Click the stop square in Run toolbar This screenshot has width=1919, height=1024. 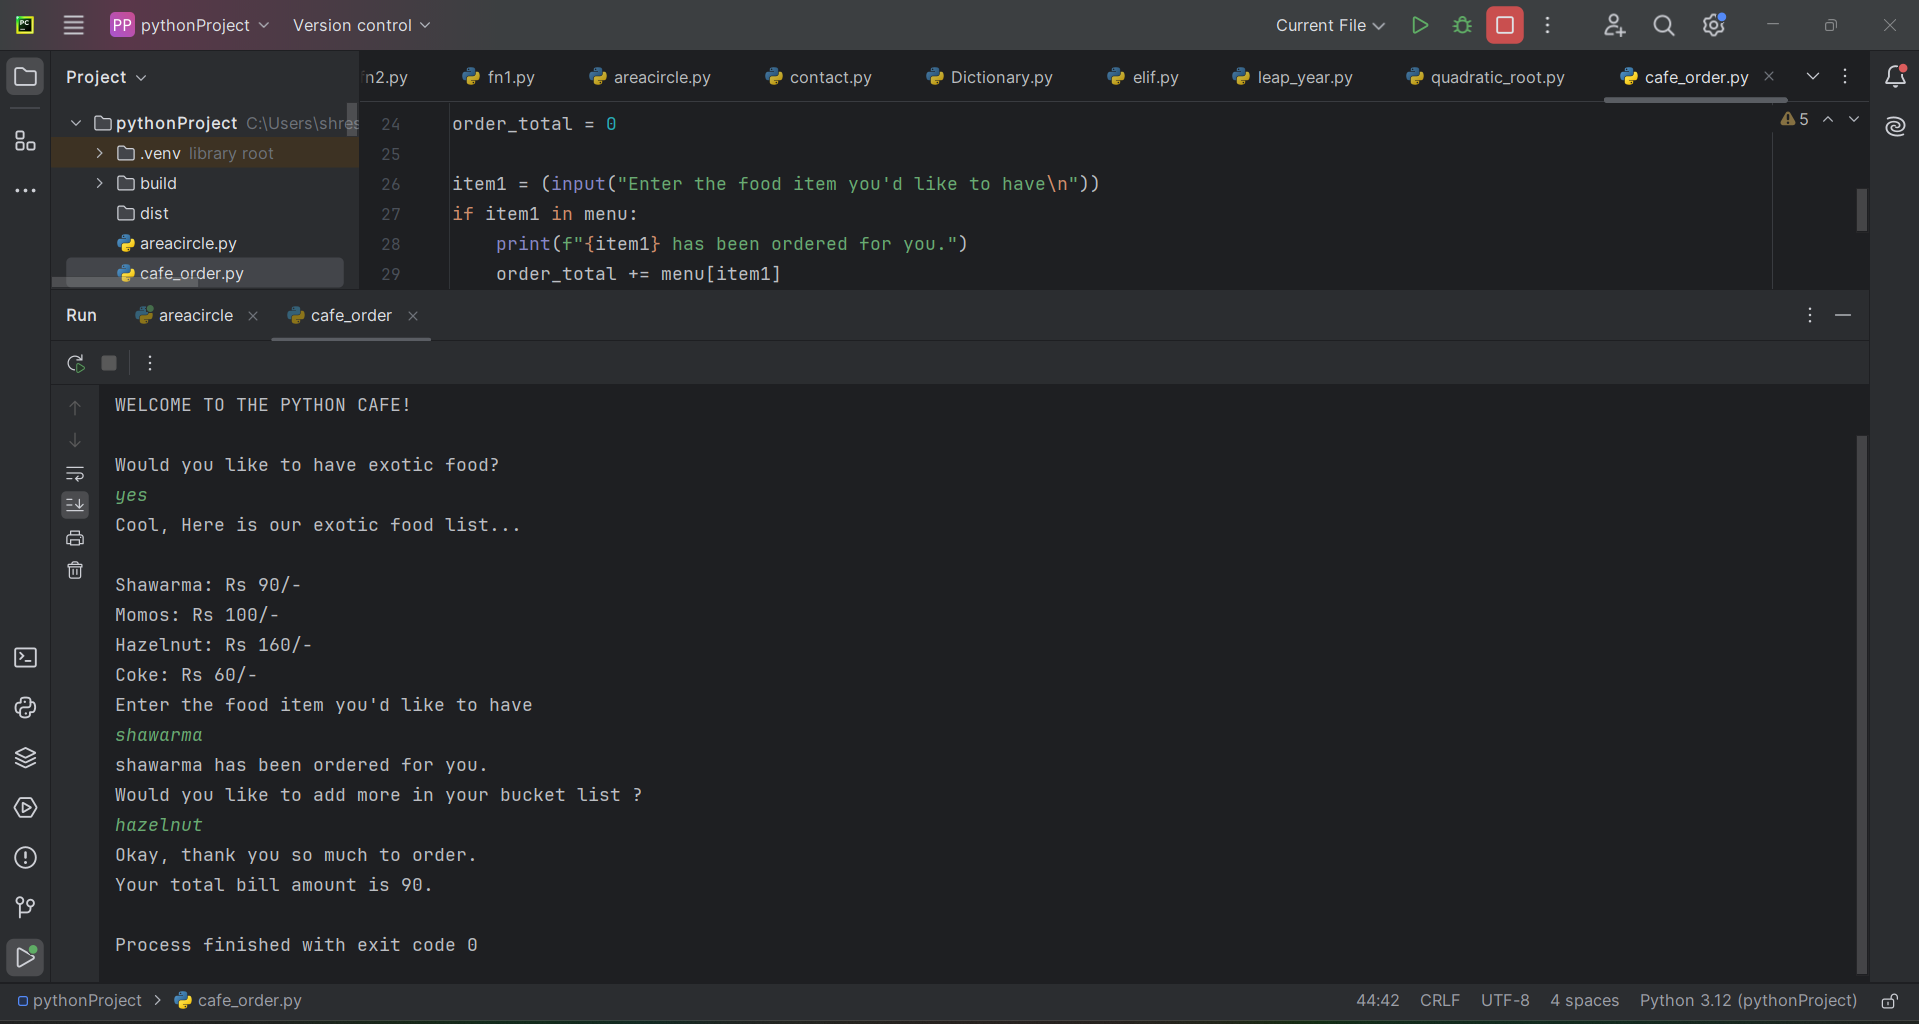[109, 363]
